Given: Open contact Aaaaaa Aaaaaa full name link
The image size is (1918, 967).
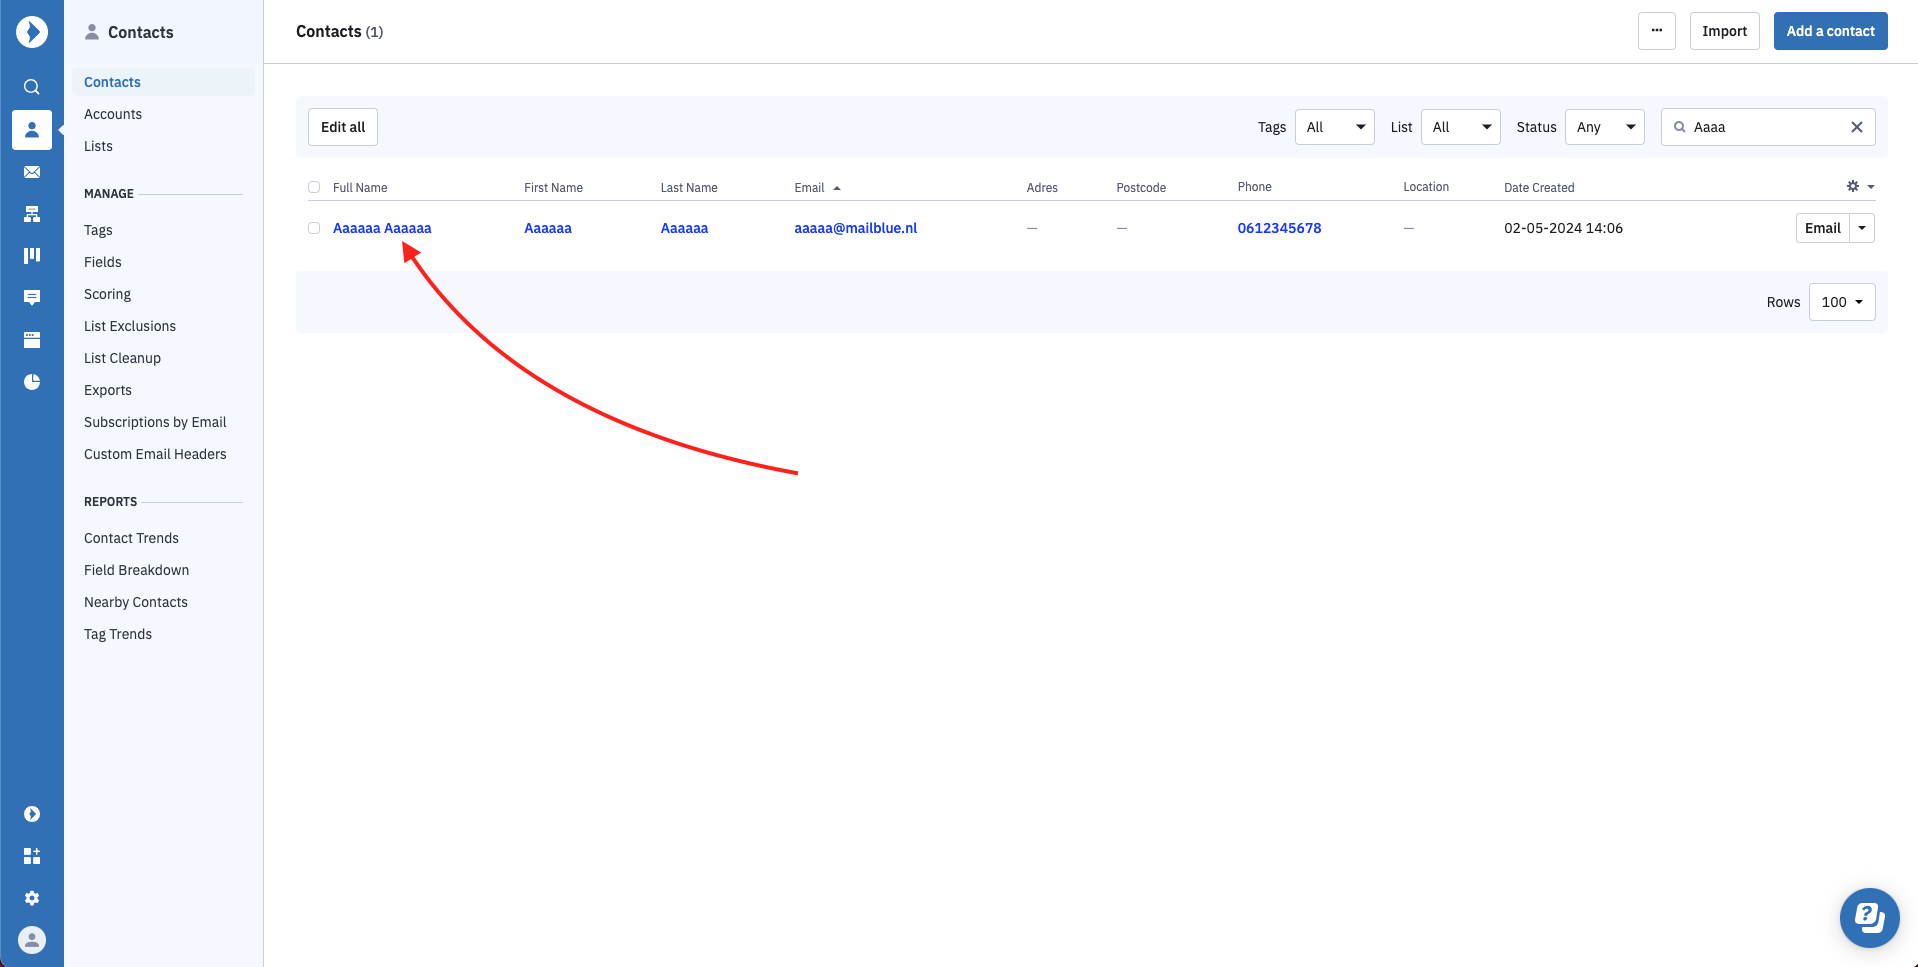Looking at the screenshot, I should coord(382,228).
